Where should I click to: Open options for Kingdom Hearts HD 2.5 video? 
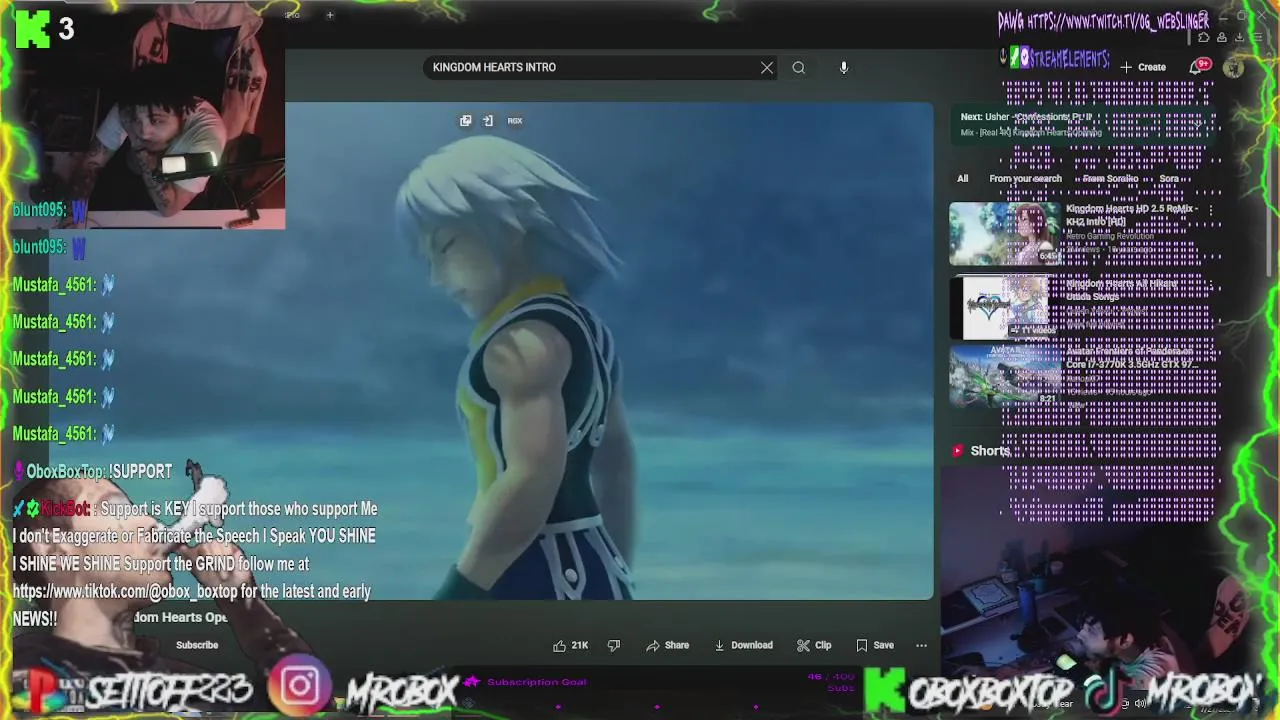pos(1210,211)
